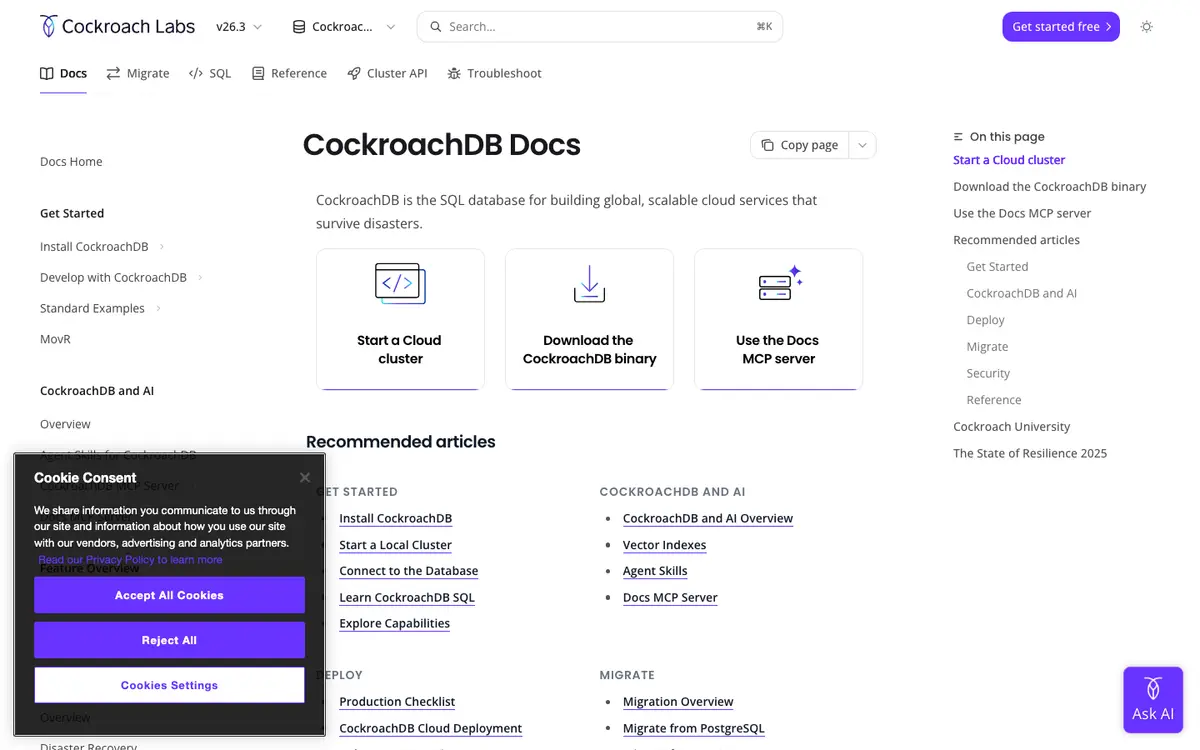This screenshot has height=750, width=1200.
Task: Jump to Download the CockroachDB binary outline entry
Action: (1050, 187)
